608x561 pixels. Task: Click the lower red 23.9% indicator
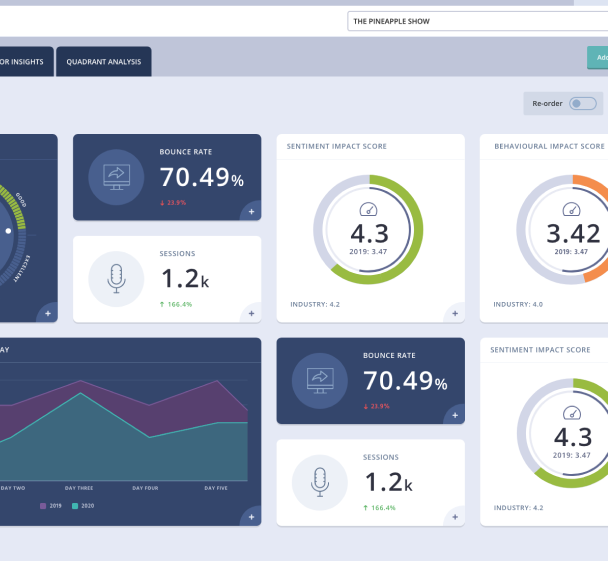[x=377, y=406]
